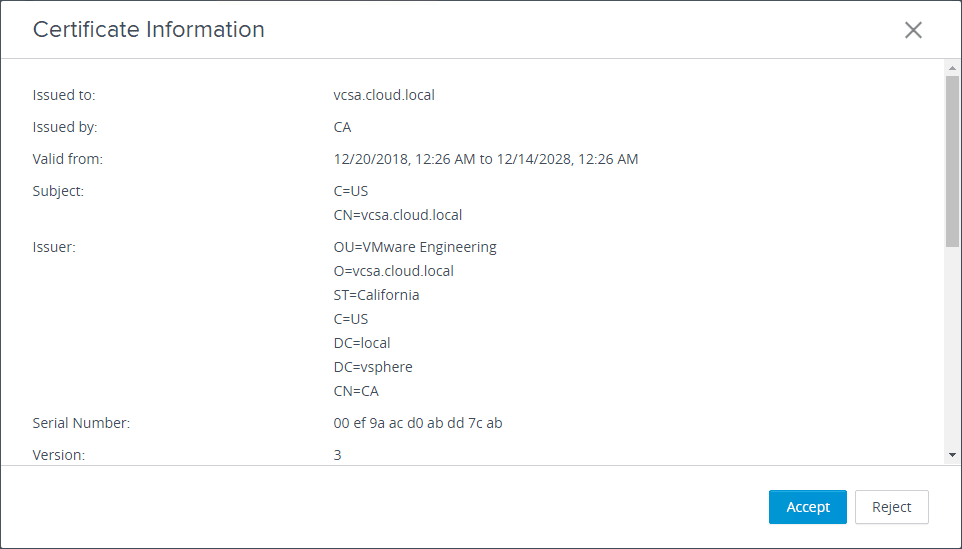
Task: Select the DC=vsphere issuer entry
Action: click(x=373, y=367)
